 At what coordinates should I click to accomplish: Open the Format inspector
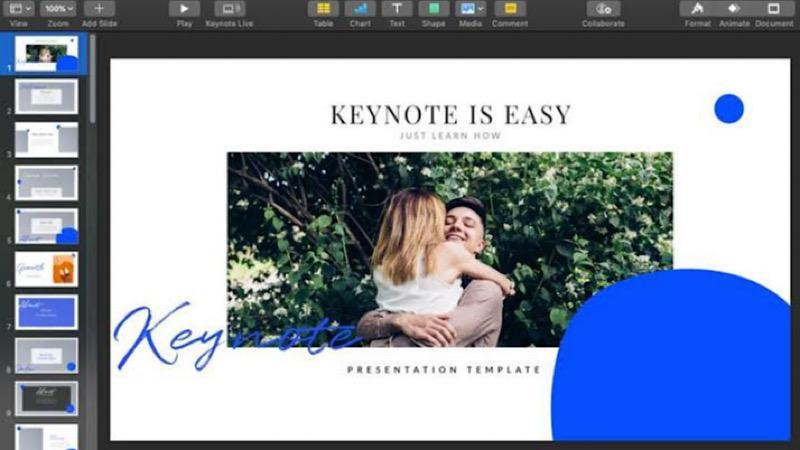click(697, 9)
